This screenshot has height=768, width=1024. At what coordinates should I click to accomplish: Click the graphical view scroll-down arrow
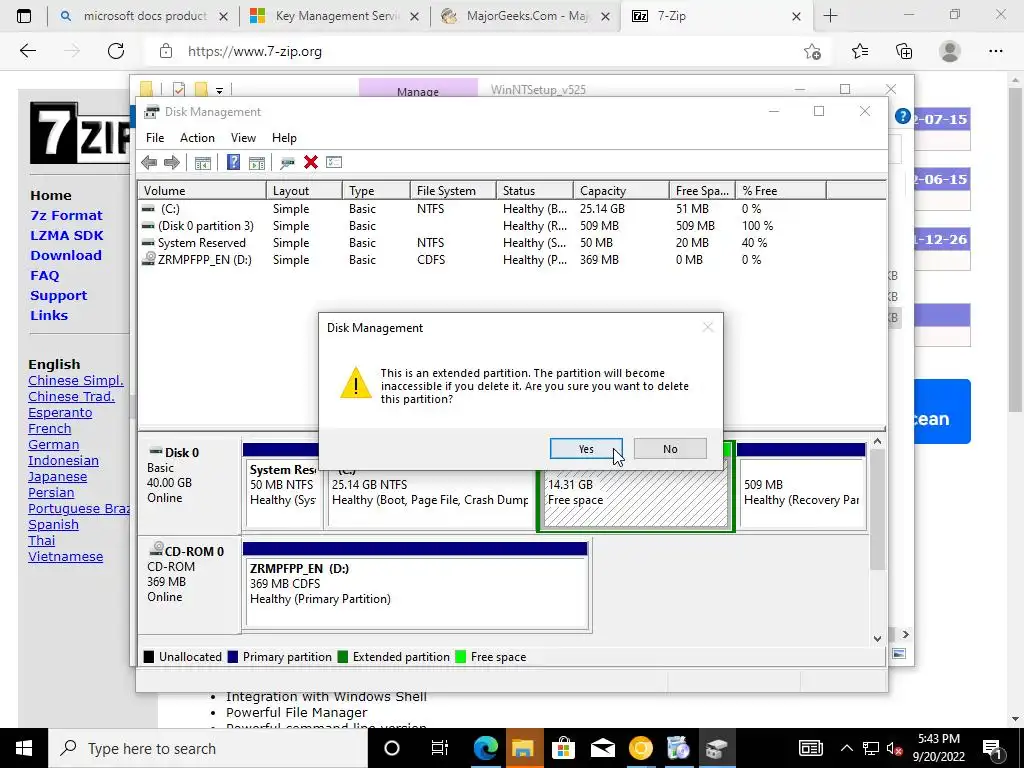tap(877, 638)
